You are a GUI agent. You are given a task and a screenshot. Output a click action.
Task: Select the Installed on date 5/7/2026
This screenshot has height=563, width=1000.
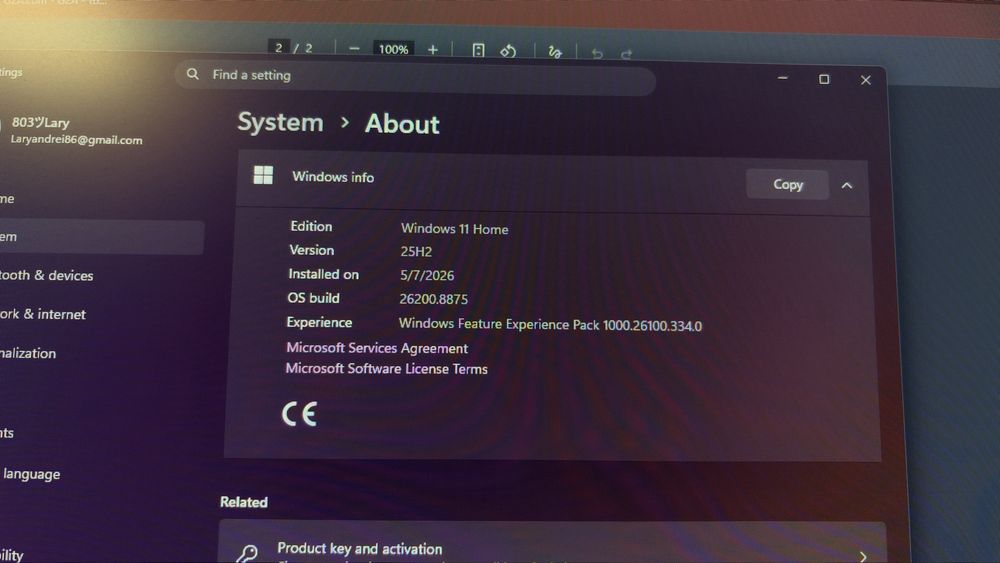427,275
